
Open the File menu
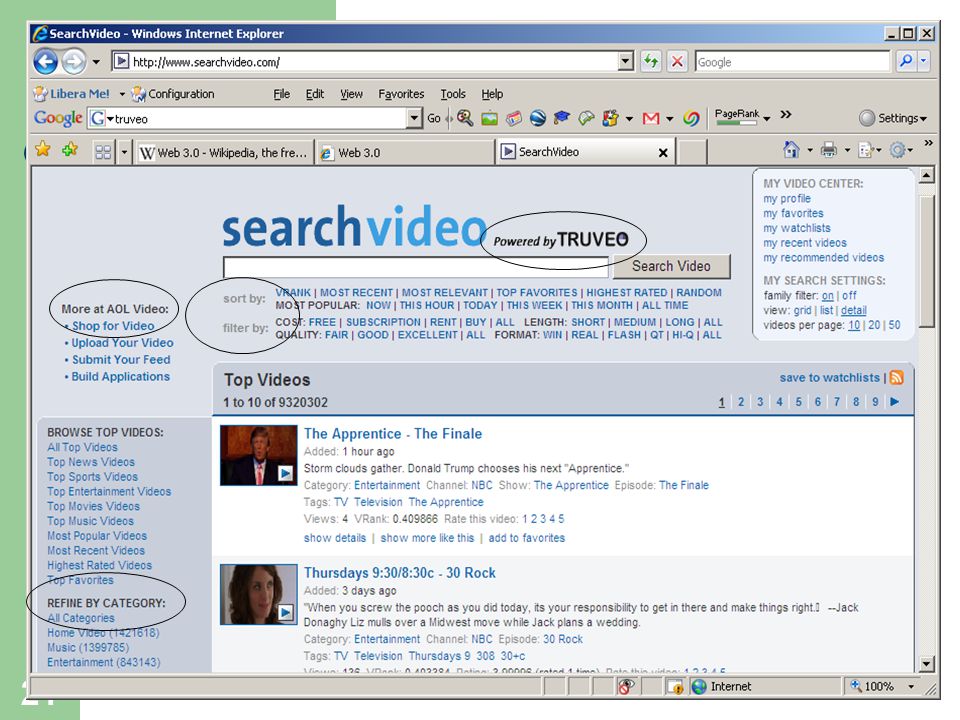pyautogui.click(x=282, y=94)
